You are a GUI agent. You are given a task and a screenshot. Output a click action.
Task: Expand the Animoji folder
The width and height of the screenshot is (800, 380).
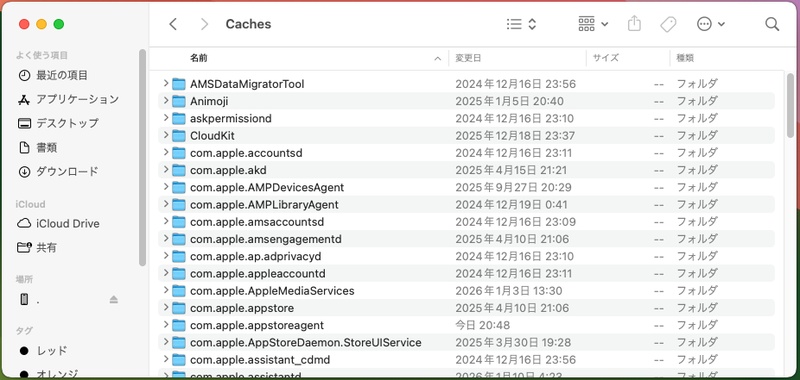(166, 100)
